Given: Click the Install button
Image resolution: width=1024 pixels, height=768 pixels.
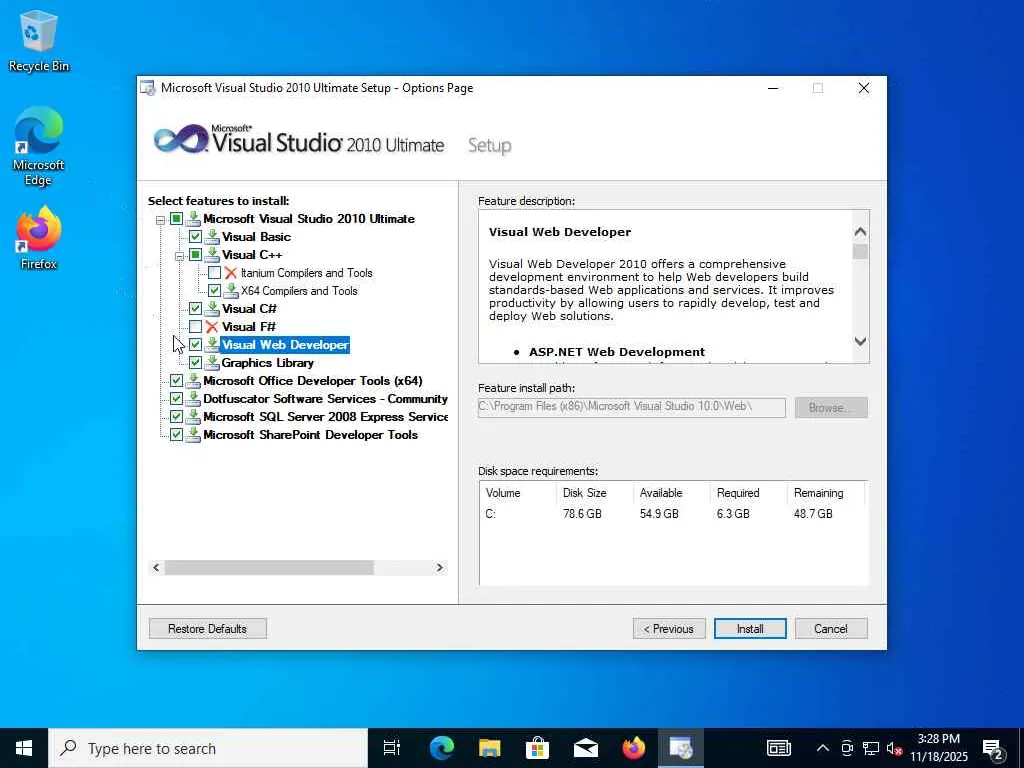Looking at the screenshot, I should (x=750, y=629).
